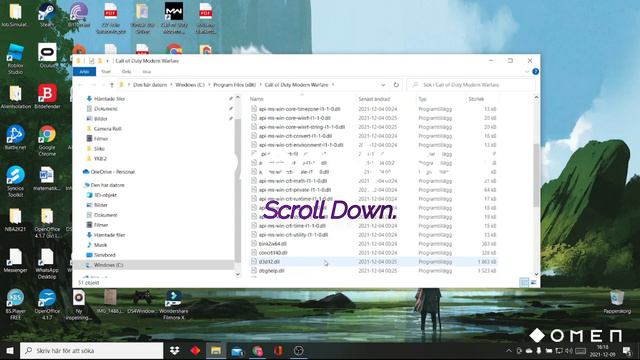
Task: Open the Google Chrome desktop shortcut
Action: (47, 141)
